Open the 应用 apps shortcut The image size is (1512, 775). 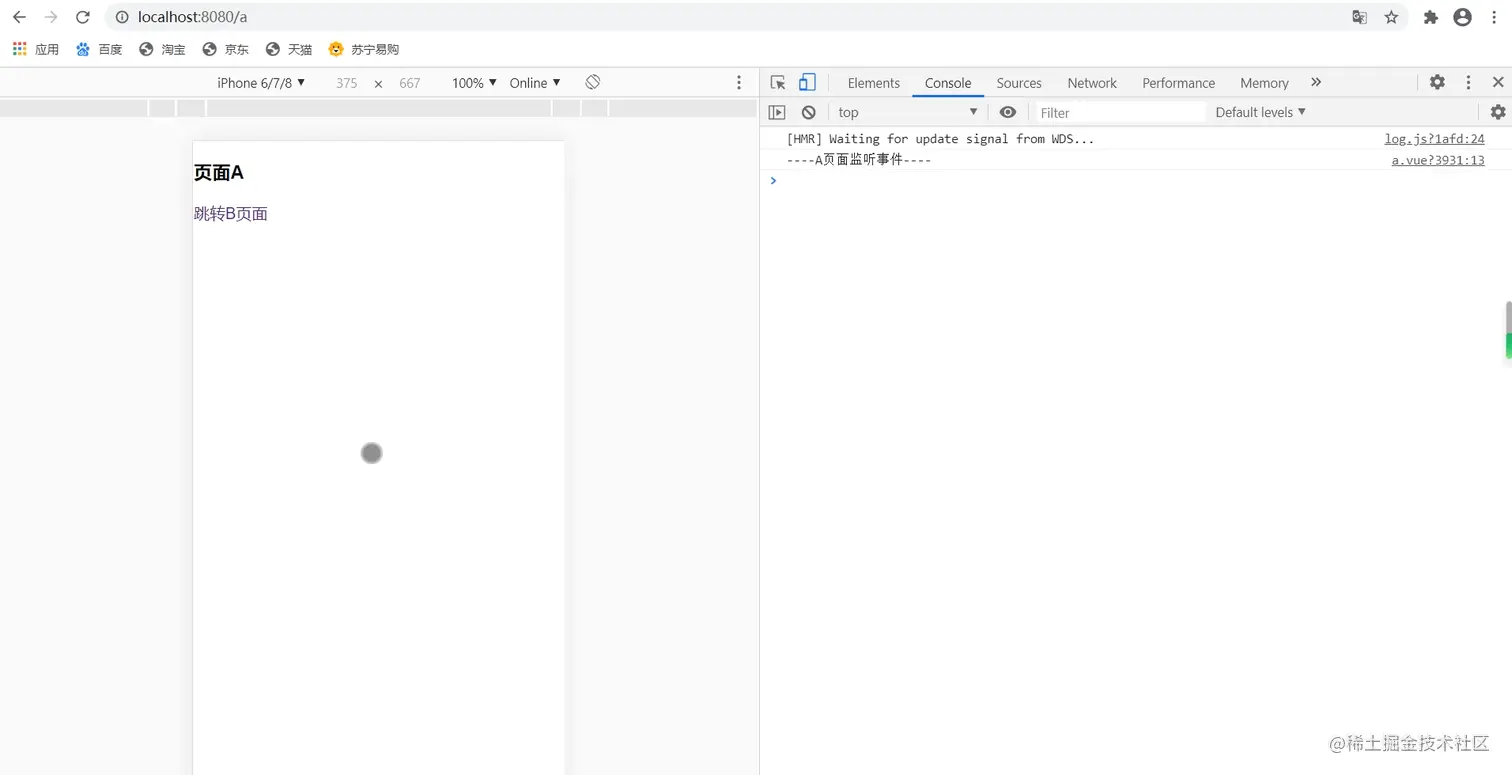pos(35,49)
